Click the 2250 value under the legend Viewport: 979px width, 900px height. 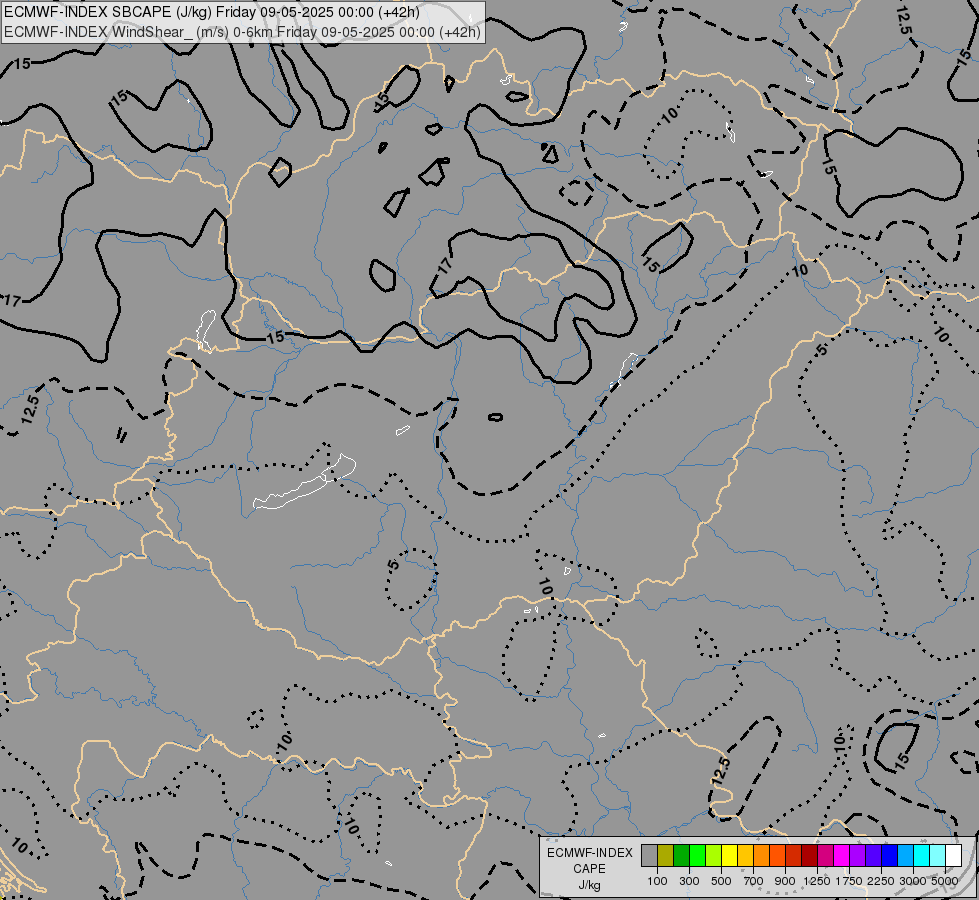[882, 881]
